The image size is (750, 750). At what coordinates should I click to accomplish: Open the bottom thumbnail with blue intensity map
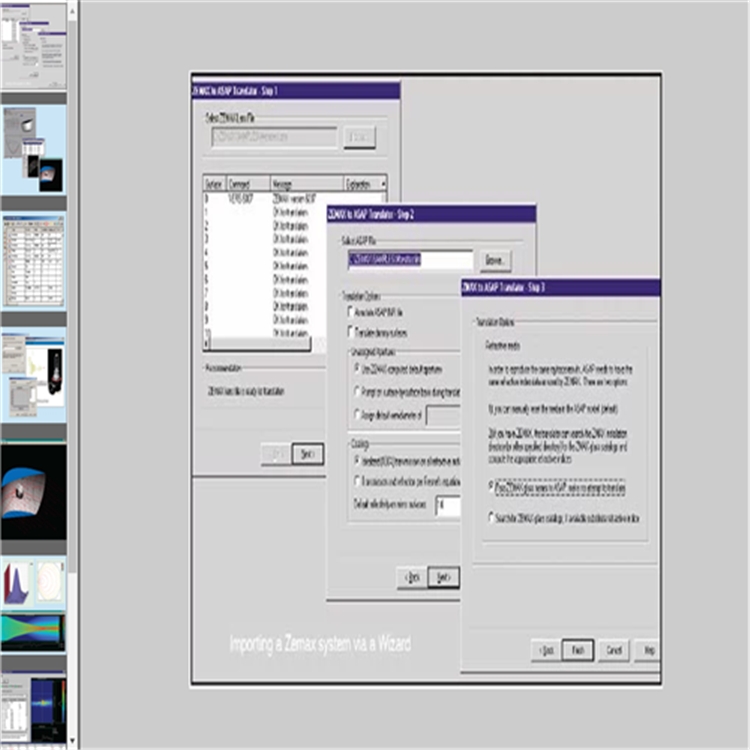coord(33,708)
